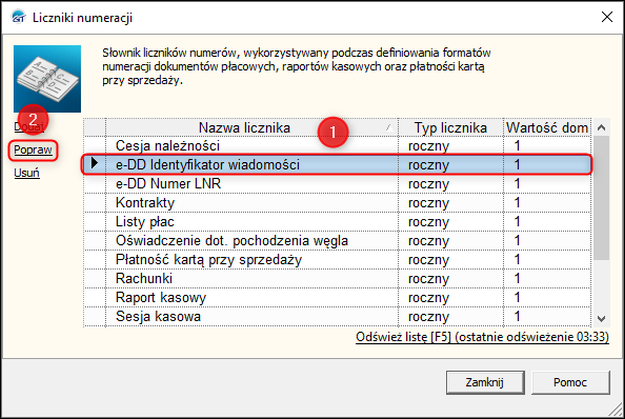Click the Typ licznika column header

(x=449, y=127)
